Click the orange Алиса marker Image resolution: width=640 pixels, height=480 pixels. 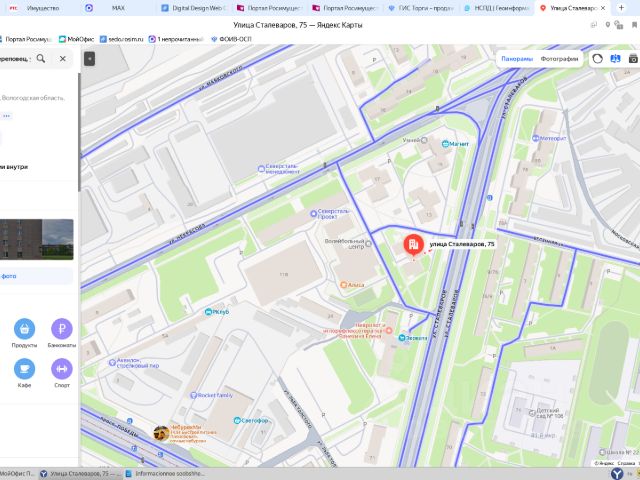(343, 284)
